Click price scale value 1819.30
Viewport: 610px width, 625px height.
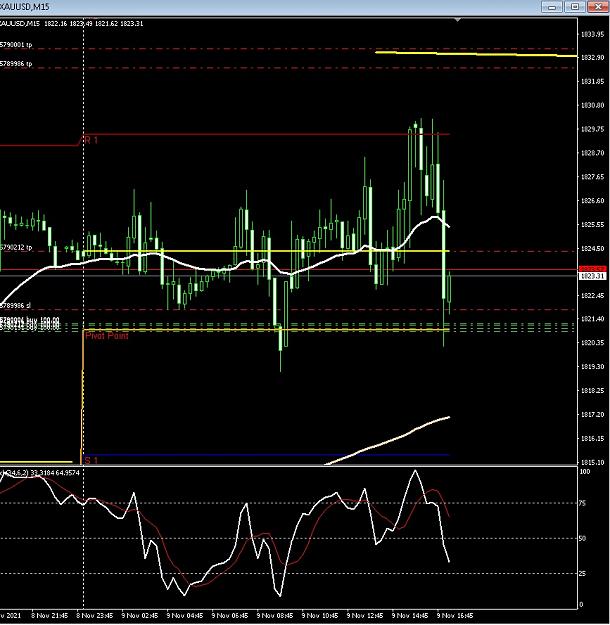tap(592, 366)
